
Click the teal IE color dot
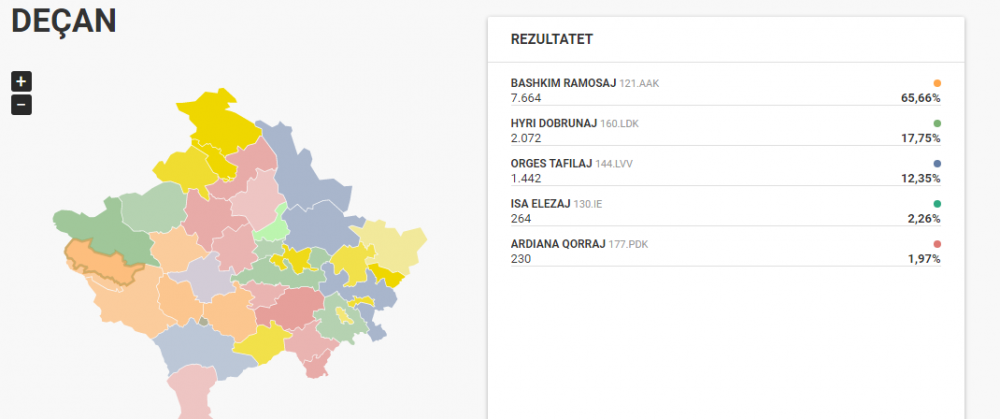937,203
